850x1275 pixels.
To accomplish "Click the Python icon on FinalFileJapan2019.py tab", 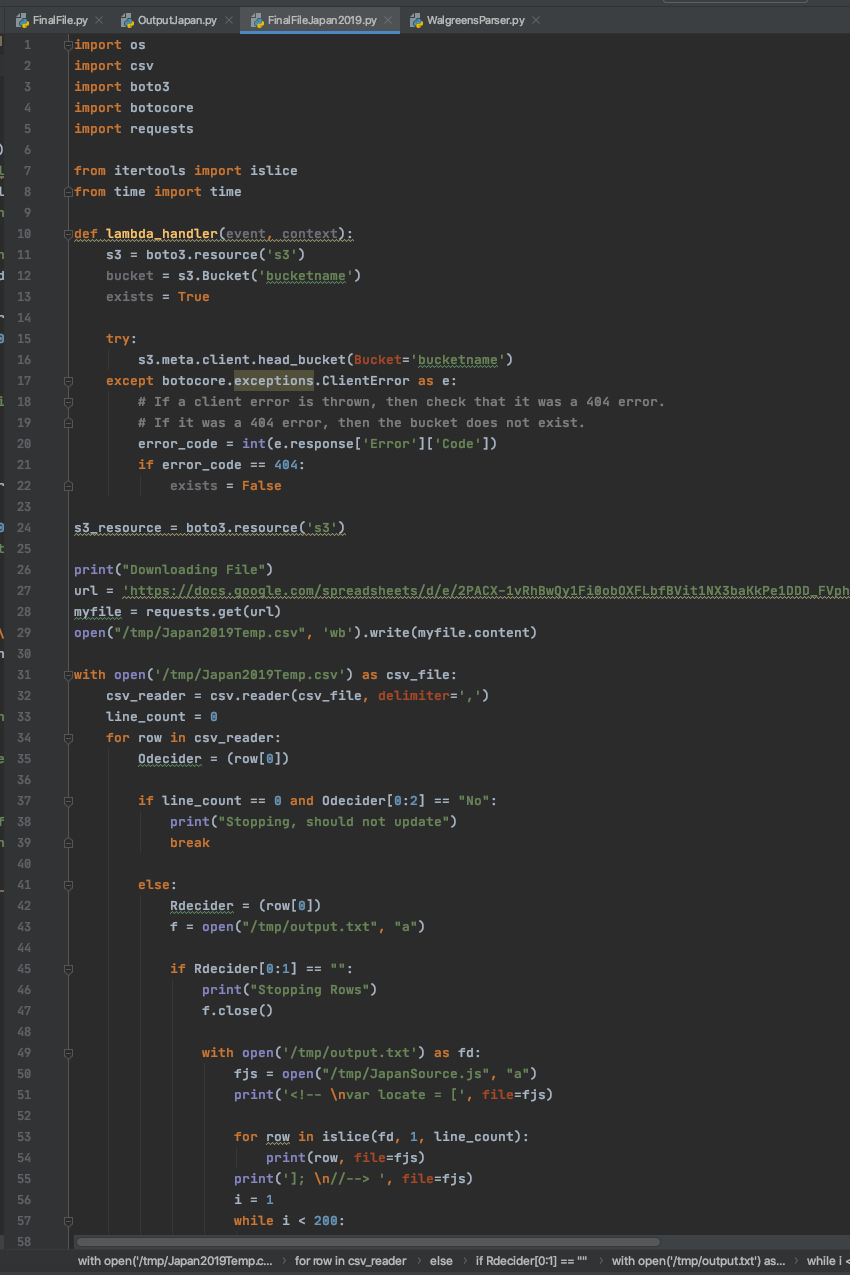I will tap(257, 20).
